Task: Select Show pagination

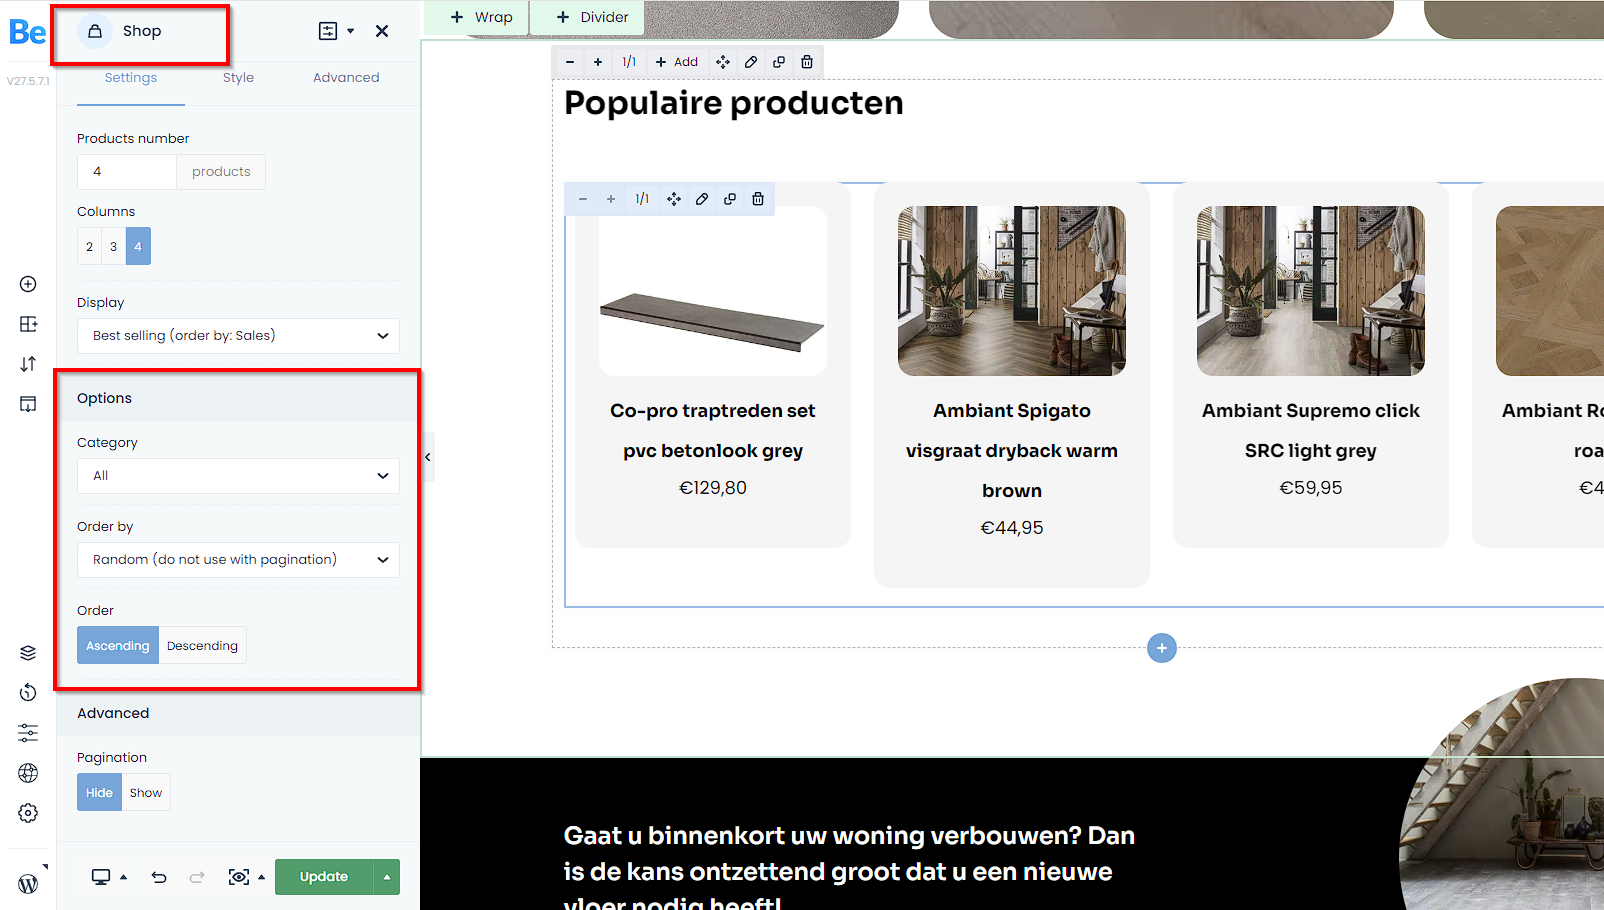Action: 146,793
